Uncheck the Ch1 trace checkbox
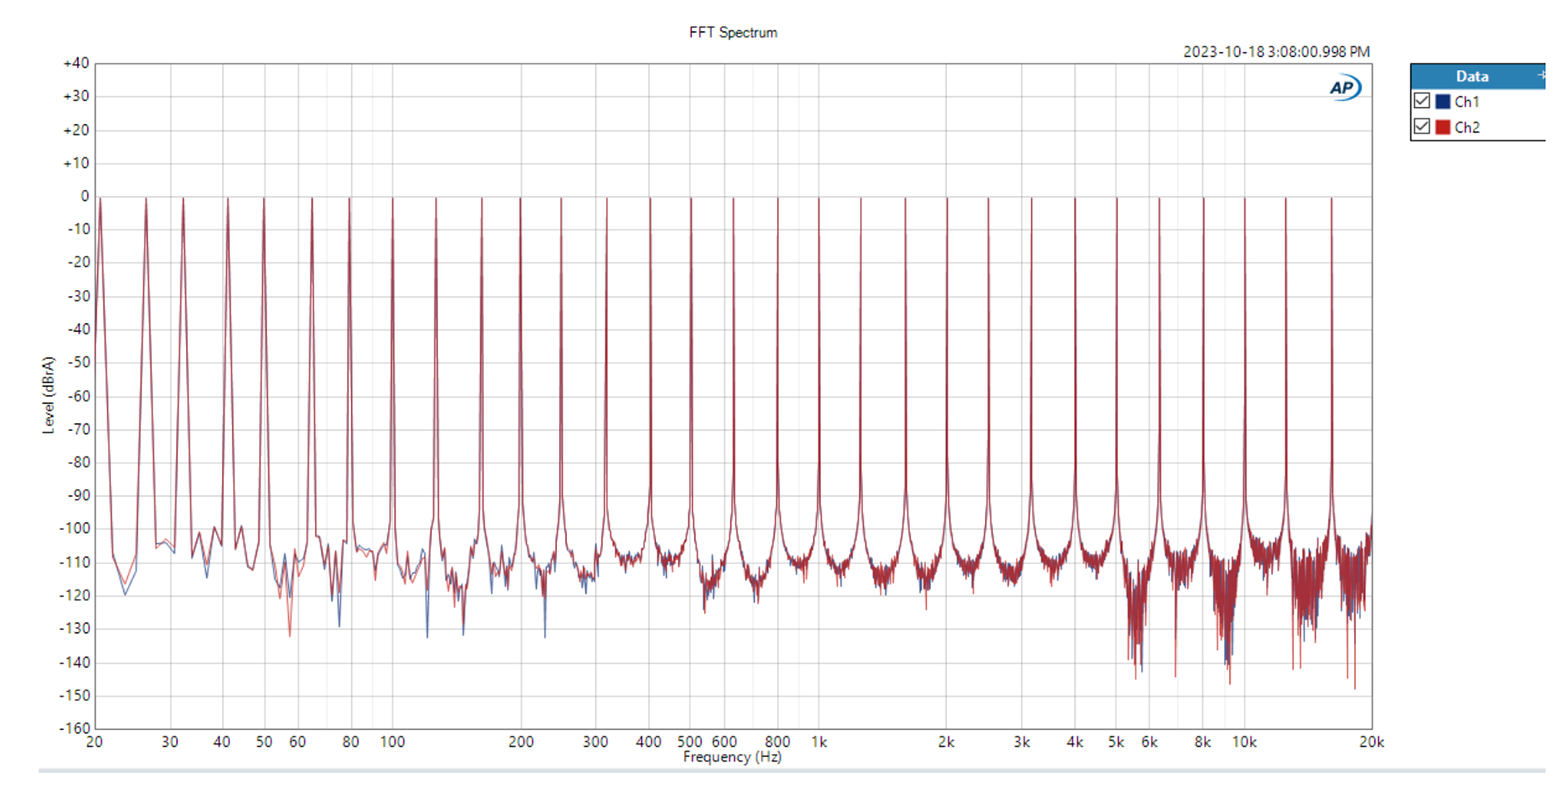1560x800 pixels. coord(1422,101)
